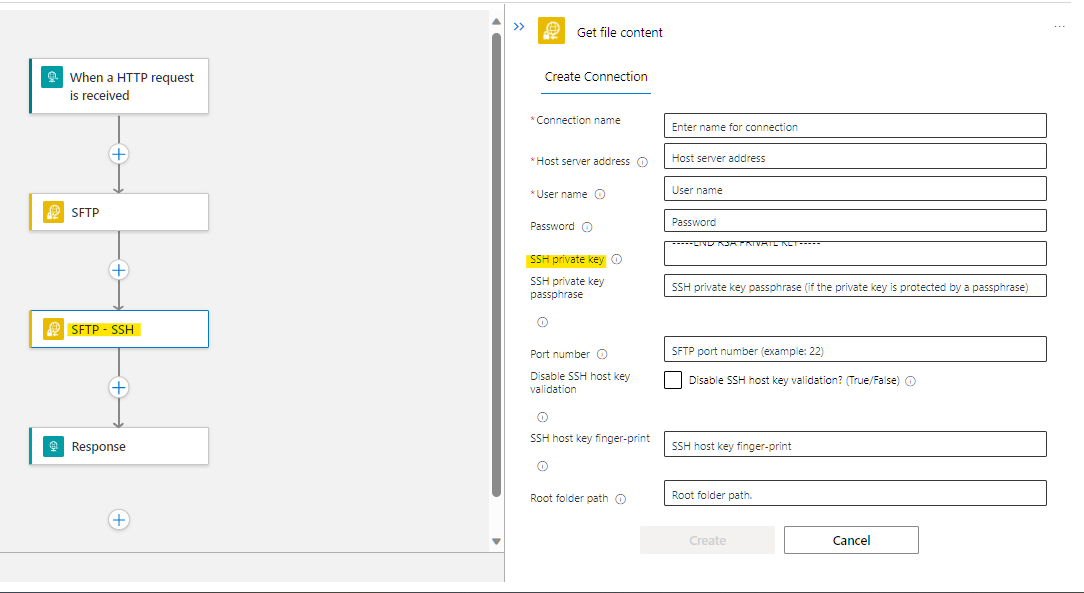Select the Response action icon
The height and width of the screenshot is (593, 1084).
(51, 446)
